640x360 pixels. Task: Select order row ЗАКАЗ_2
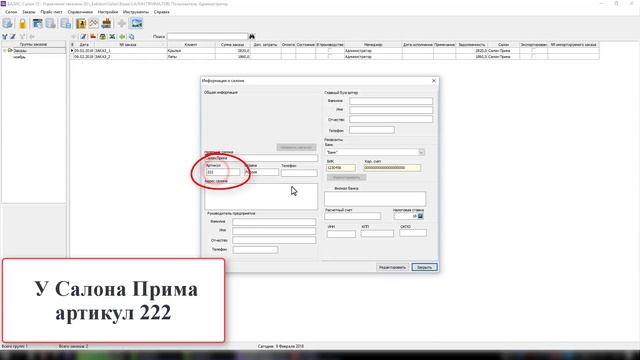point(335,57)
